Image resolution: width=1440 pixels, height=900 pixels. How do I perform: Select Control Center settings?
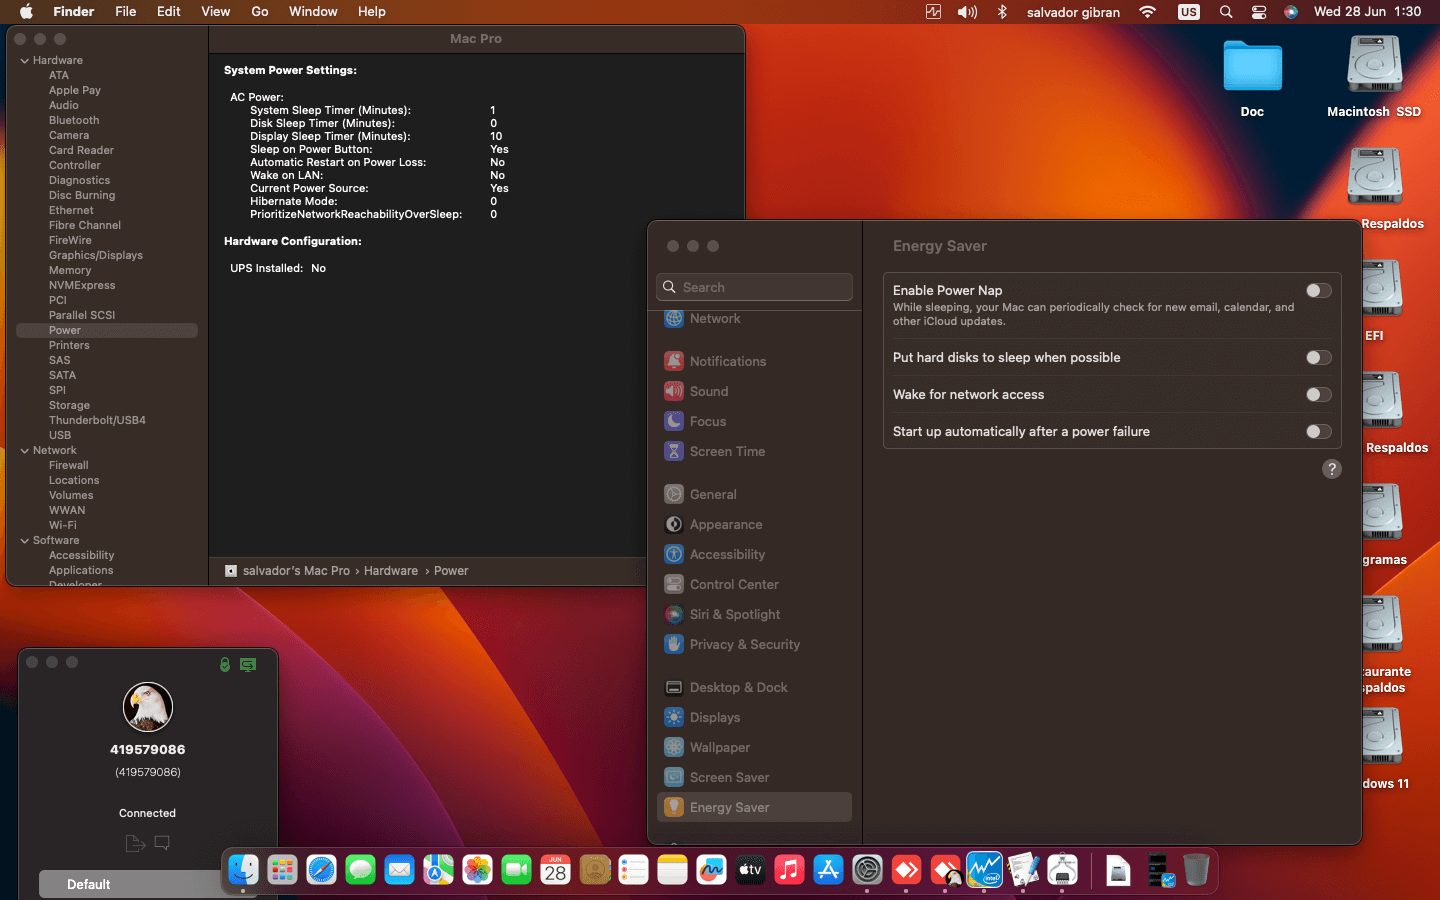tap(755, 584)
